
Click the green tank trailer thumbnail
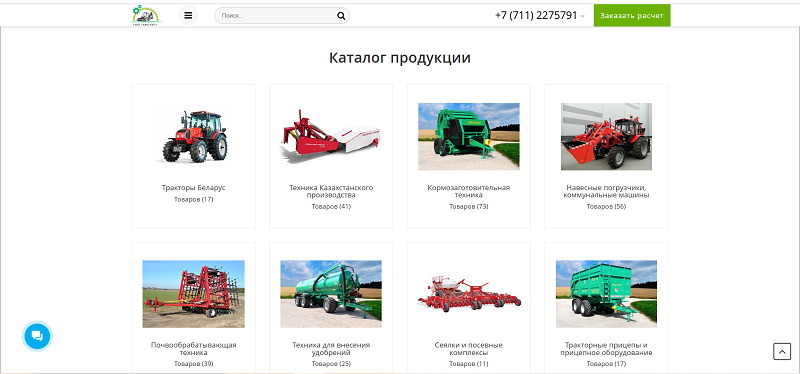pos(331,294)
